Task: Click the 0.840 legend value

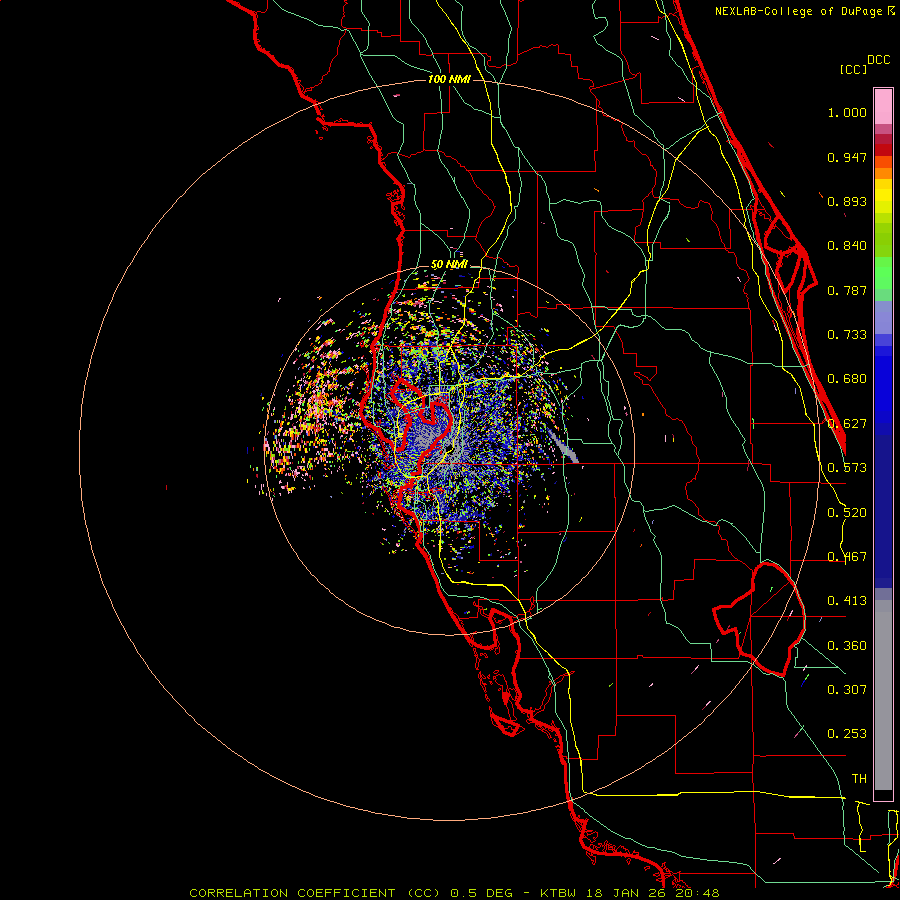Action: (847, 246)
